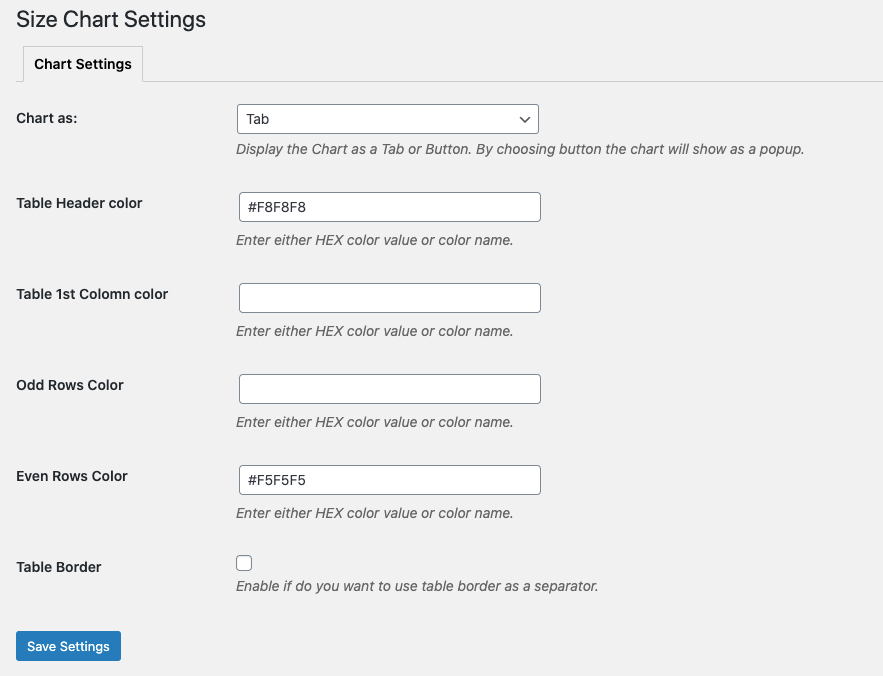The width and height of the screenshot is (883, 676).
Task: Select the empty Odd Rows Color input
Action: tap(390, 389)
